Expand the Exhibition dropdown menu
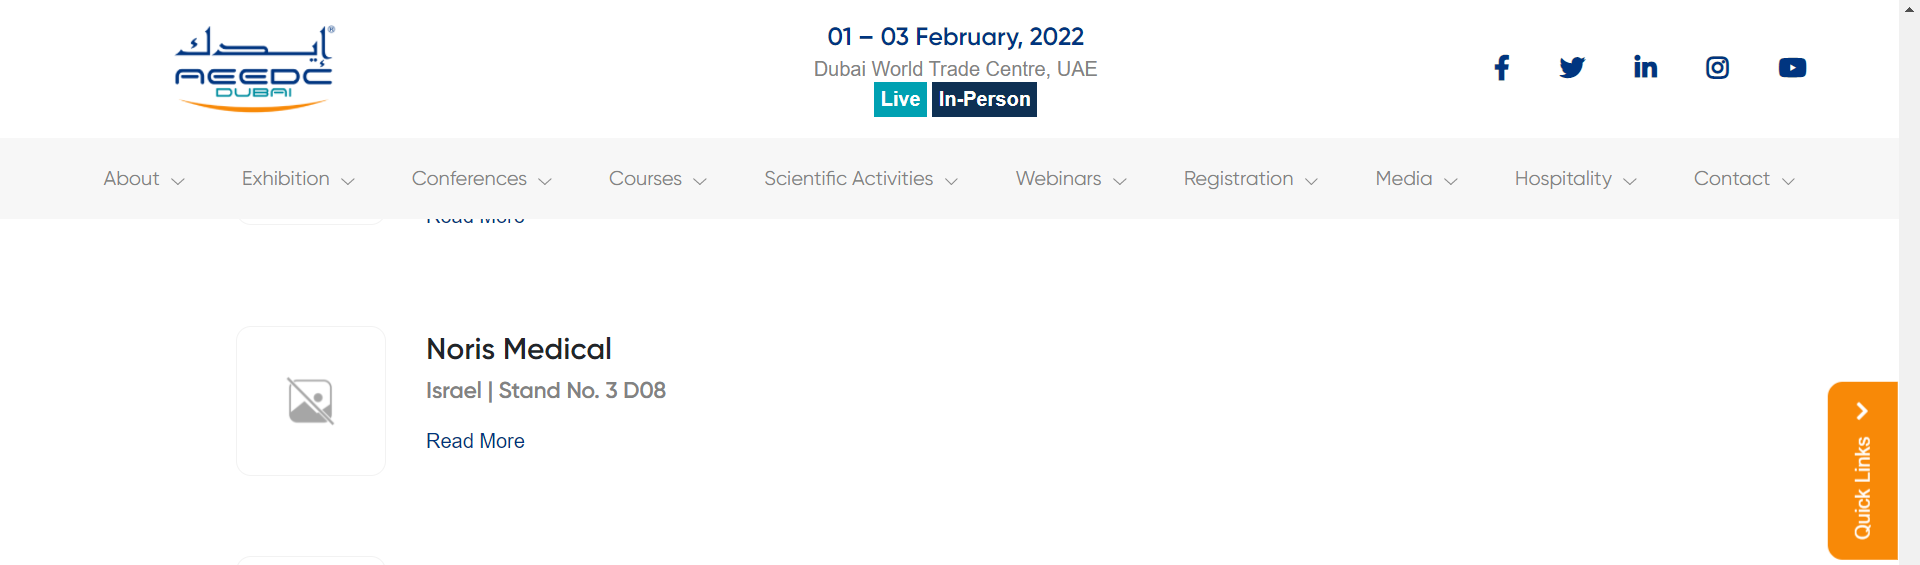The image size is (1920, 565). pos(298,179)
